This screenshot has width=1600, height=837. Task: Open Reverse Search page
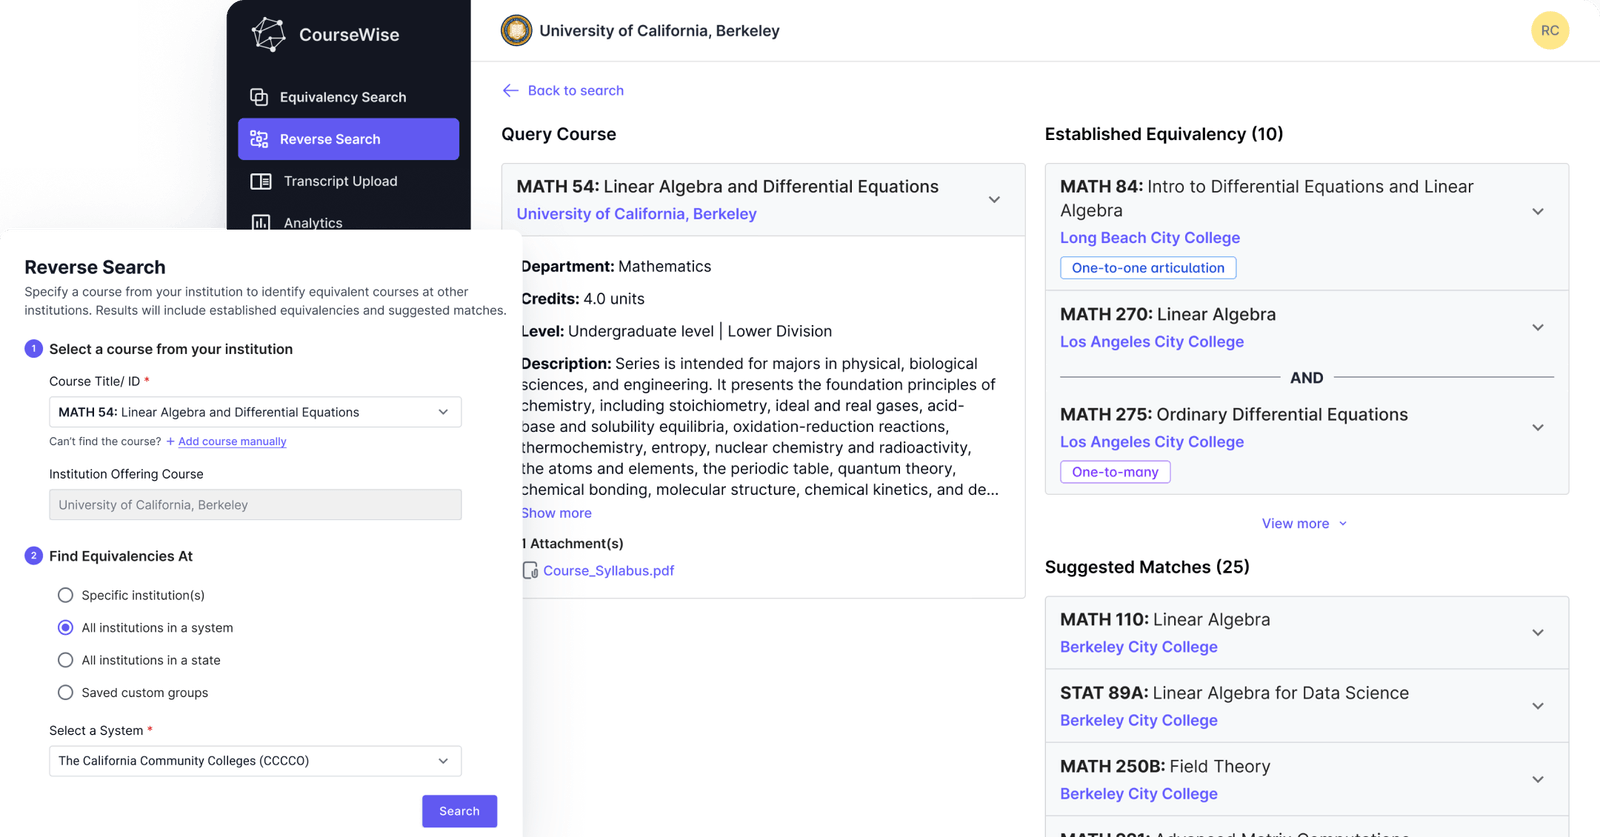tap(348, 139)
